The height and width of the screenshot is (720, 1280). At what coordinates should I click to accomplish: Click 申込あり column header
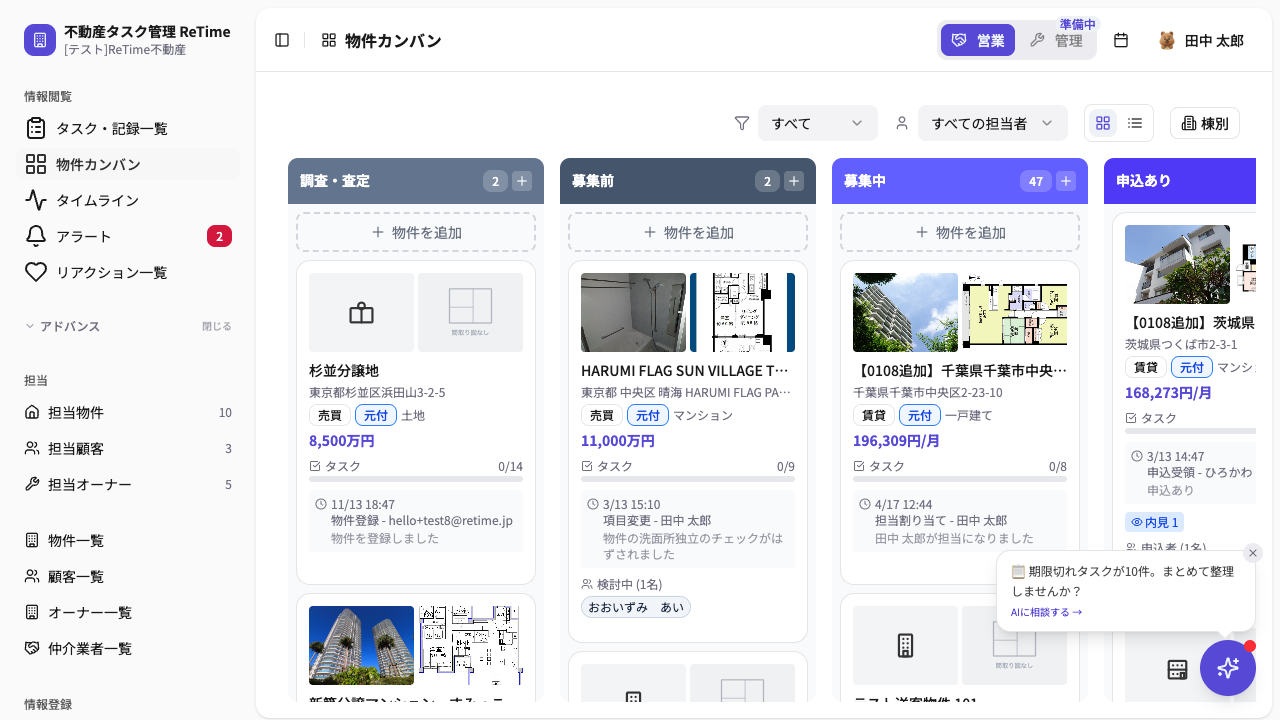tap(1180, 181)
